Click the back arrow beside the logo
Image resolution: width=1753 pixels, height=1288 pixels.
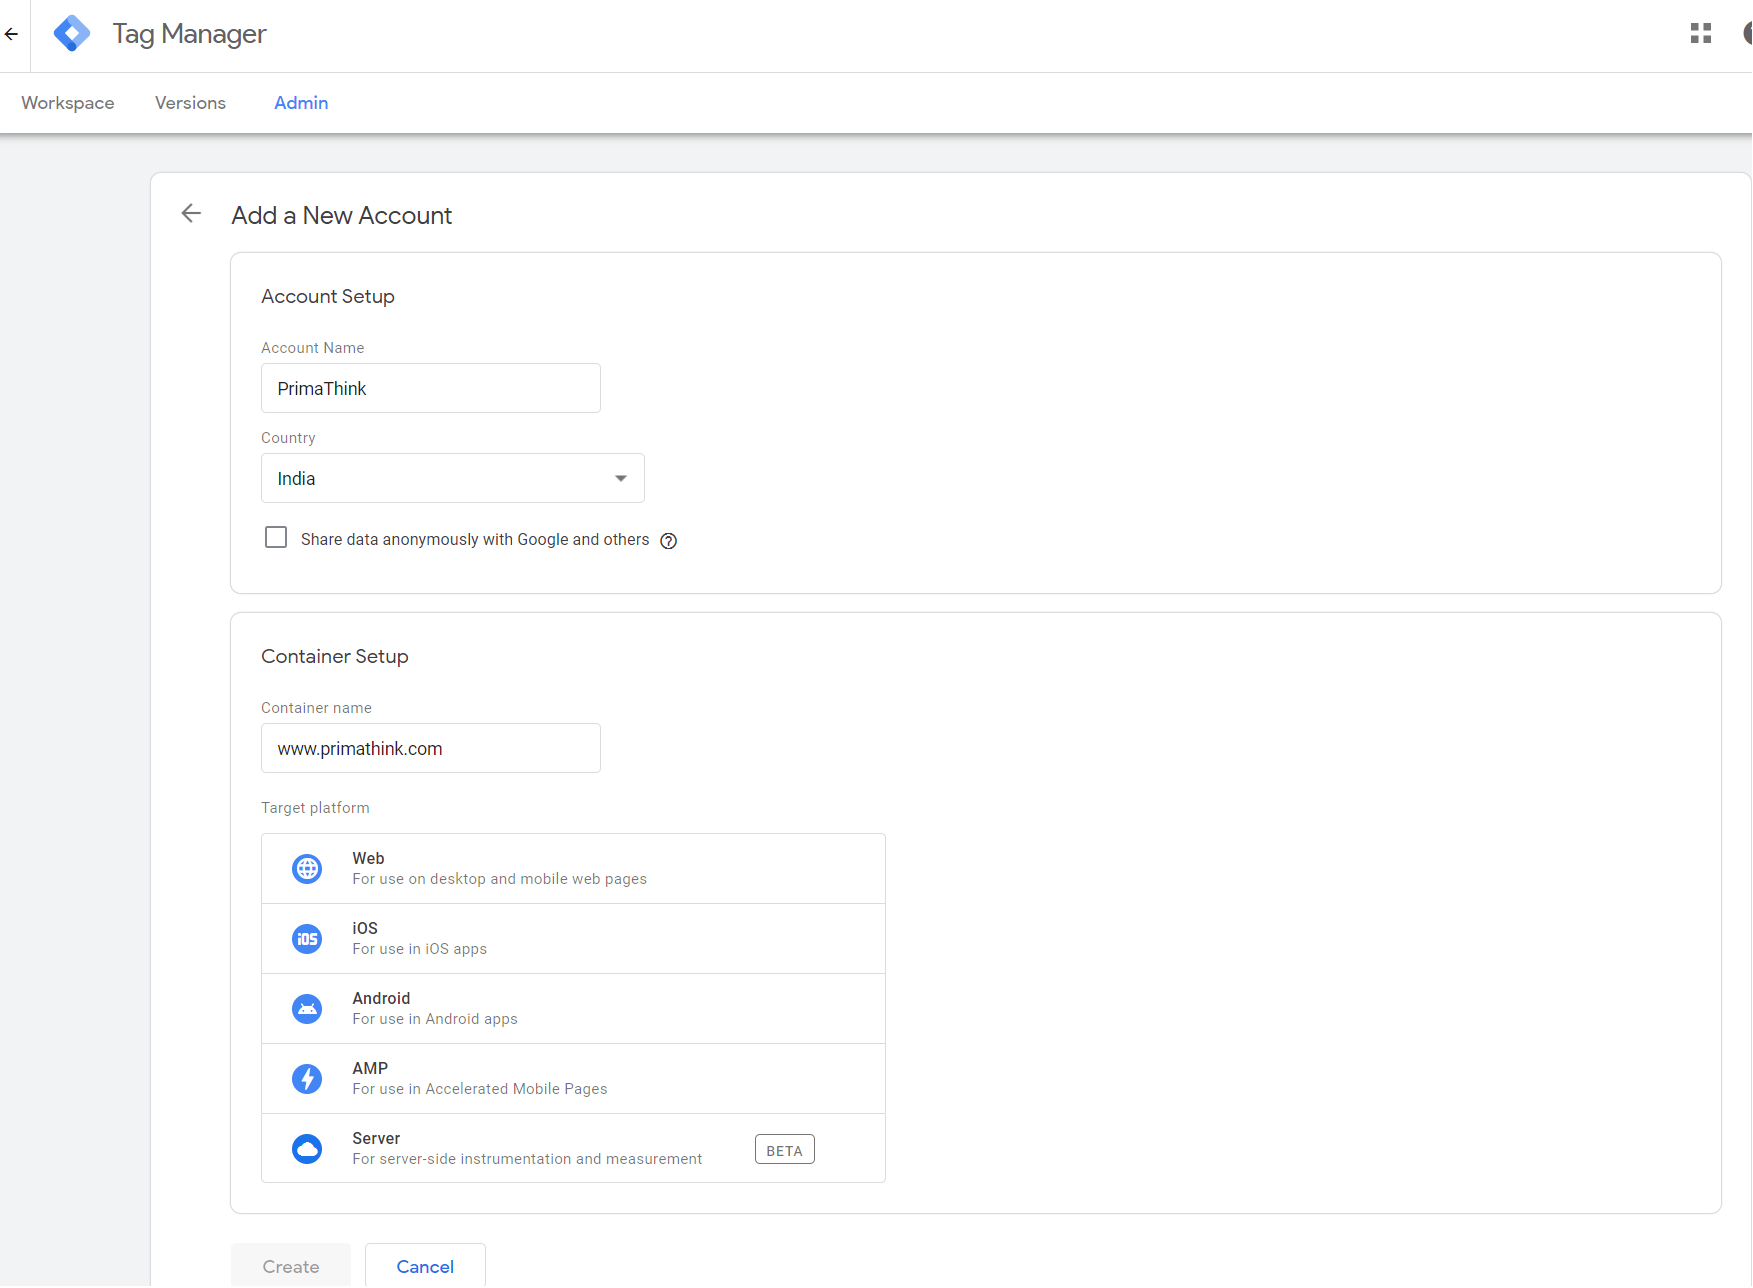pos(12,34)
